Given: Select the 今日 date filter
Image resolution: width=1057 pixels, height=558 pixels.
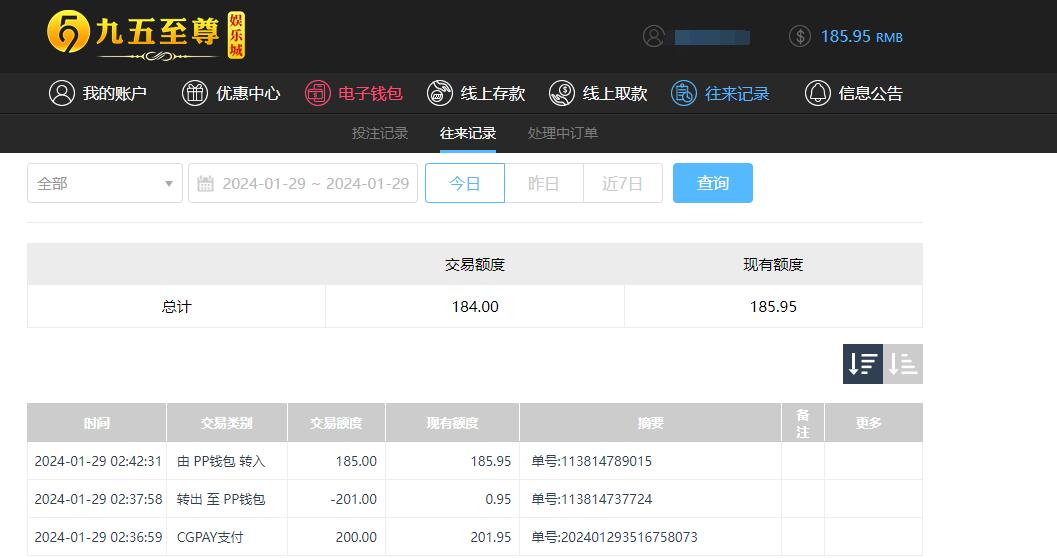Looking at the screenshot, I should click(x=464, y=183).
